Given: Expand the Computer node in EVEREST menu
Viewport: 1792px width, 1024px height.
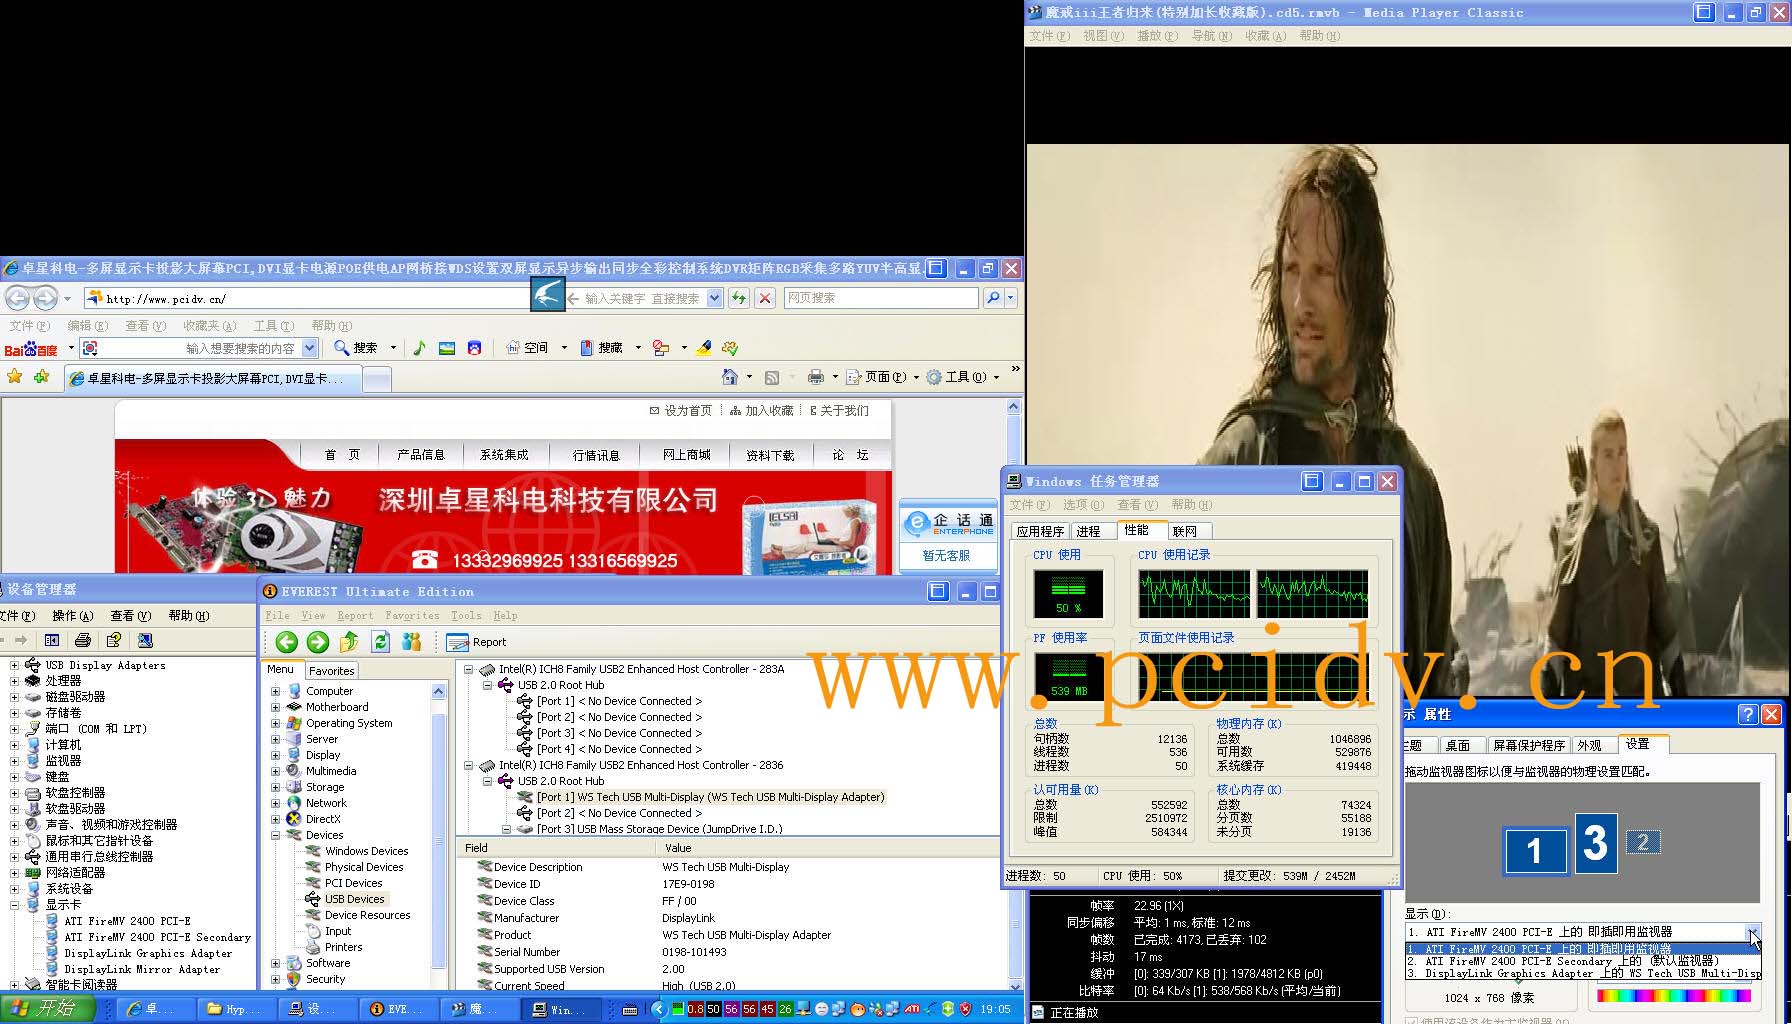Looking at the screenshot, I should [x=275, y=691].
